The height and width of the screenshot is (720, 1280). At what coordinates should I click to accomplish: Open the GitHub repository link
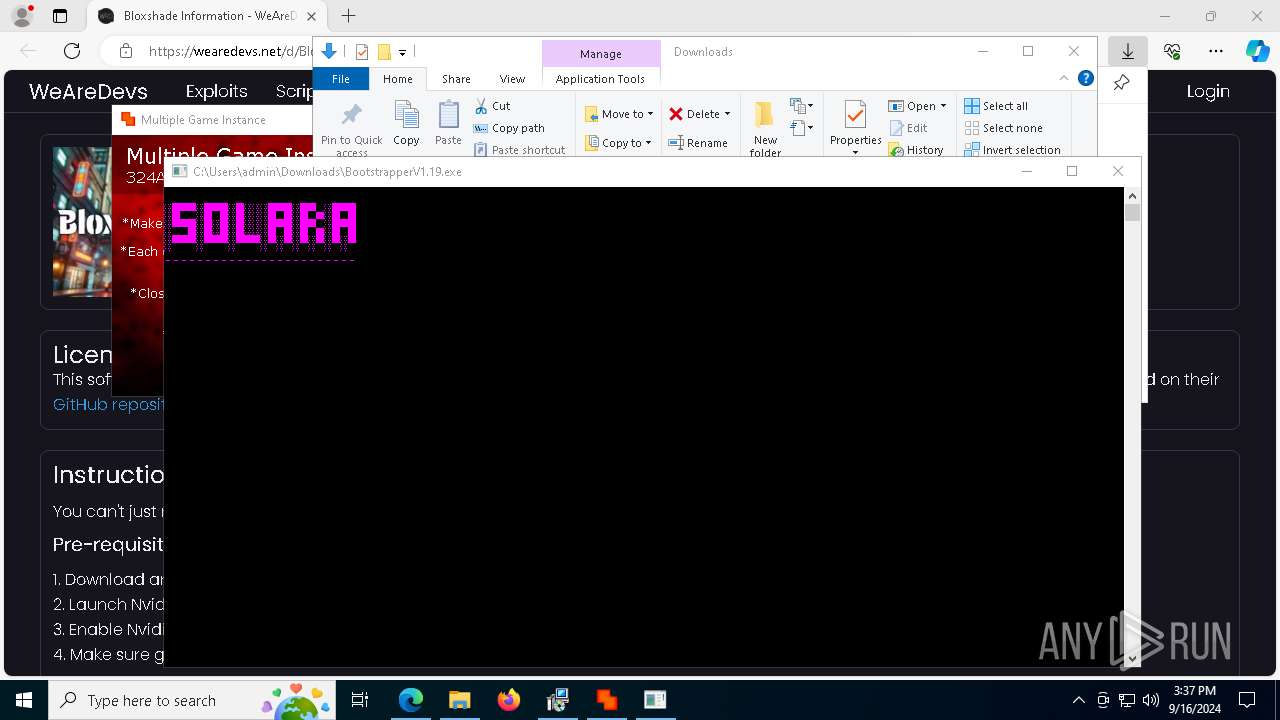tap(108, 404)
